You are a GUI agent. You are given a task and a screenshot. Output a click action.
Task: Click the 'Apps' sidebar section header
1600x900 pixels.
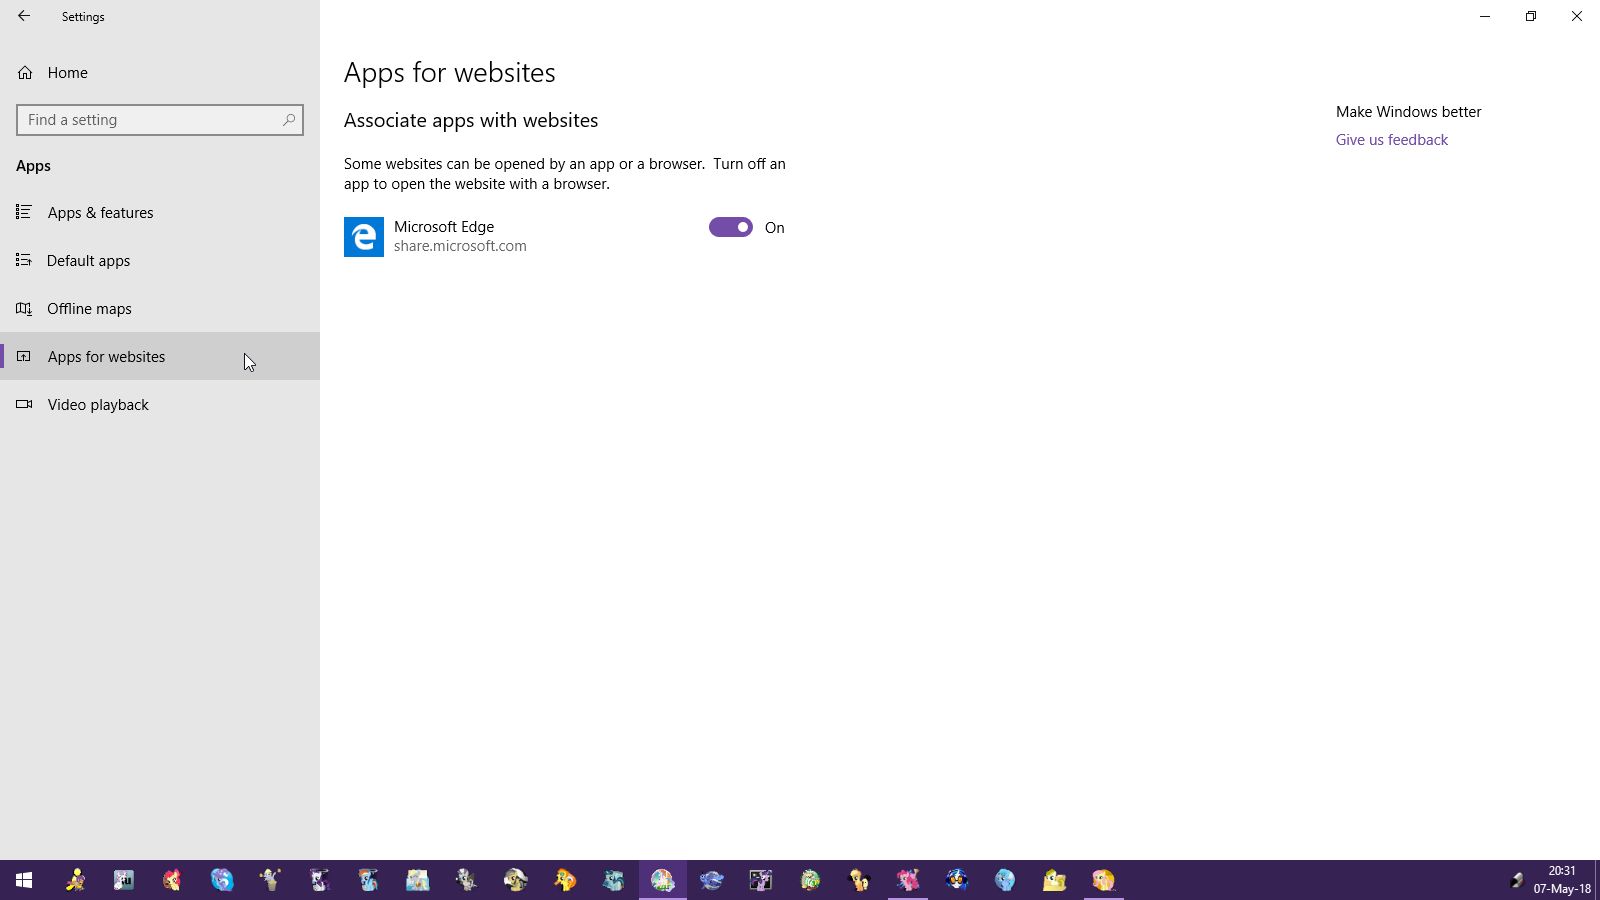point(33,166)
